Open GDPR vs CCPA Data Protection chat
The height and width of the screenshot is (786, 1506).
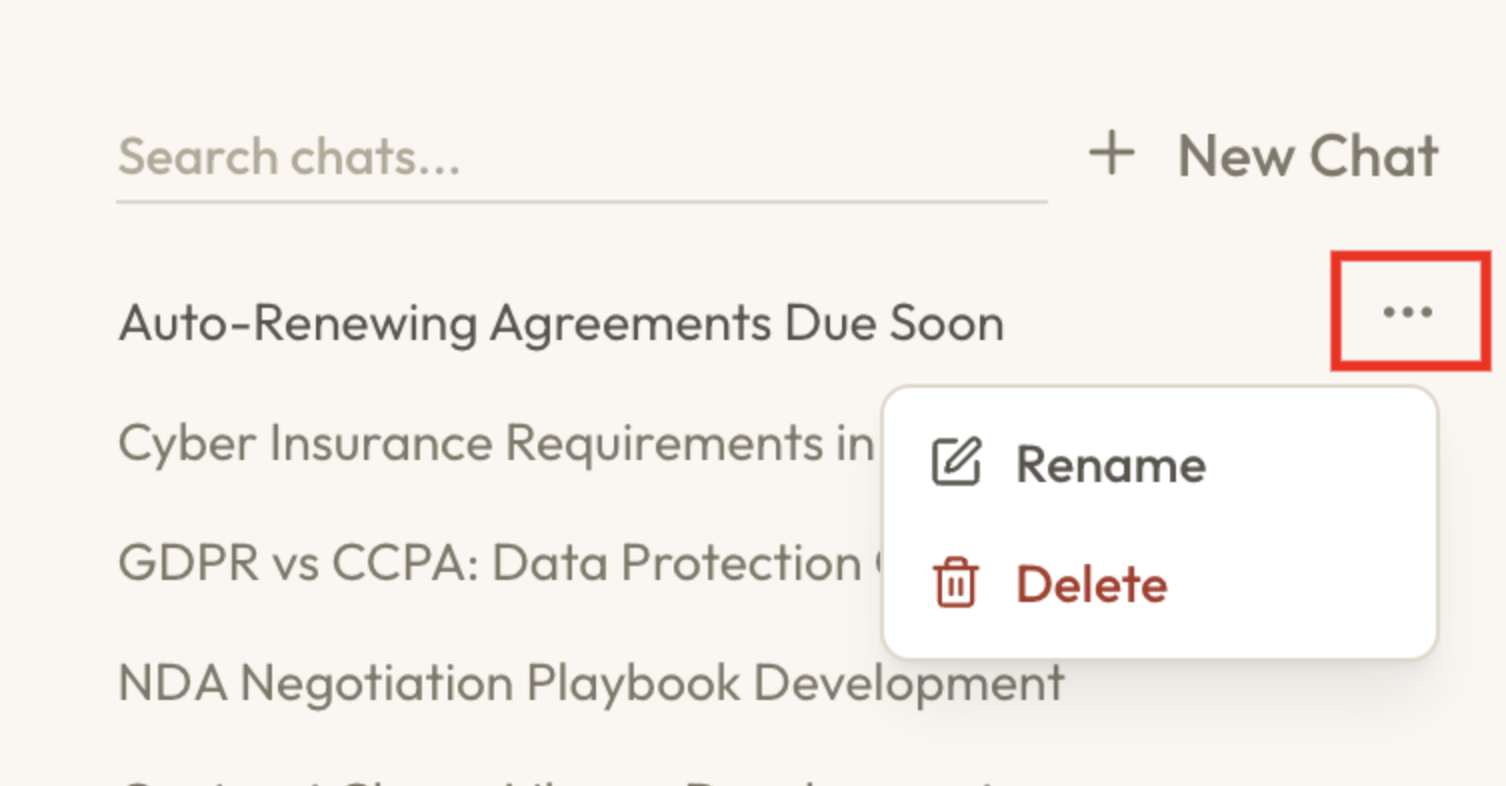(490, 564)
